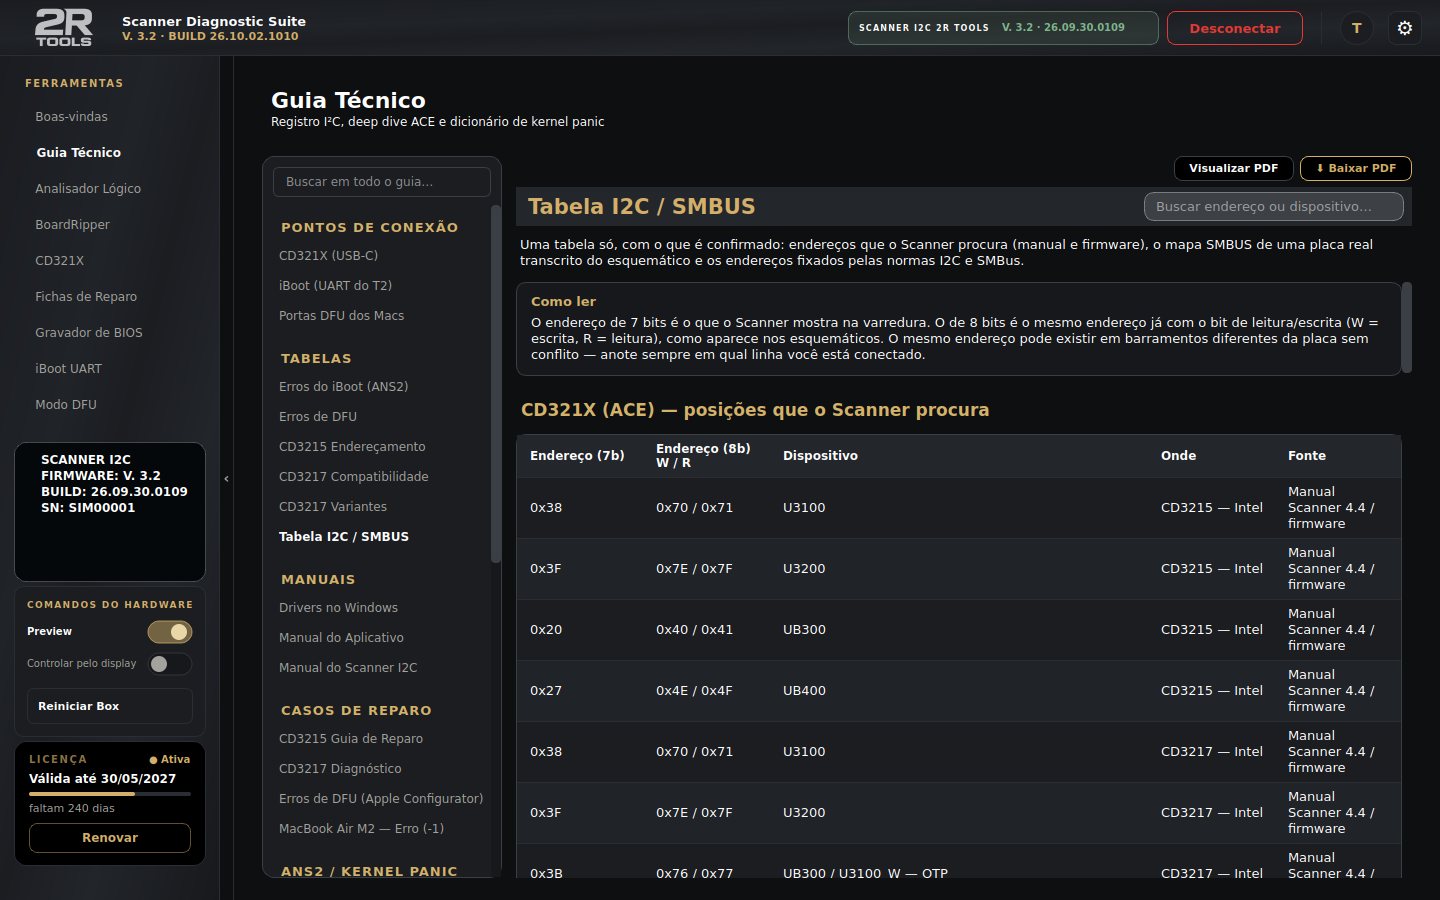Screen dimensions: 1440x900
Task: Focus the Buscar em todo o guia field
Action: point(381,182)
